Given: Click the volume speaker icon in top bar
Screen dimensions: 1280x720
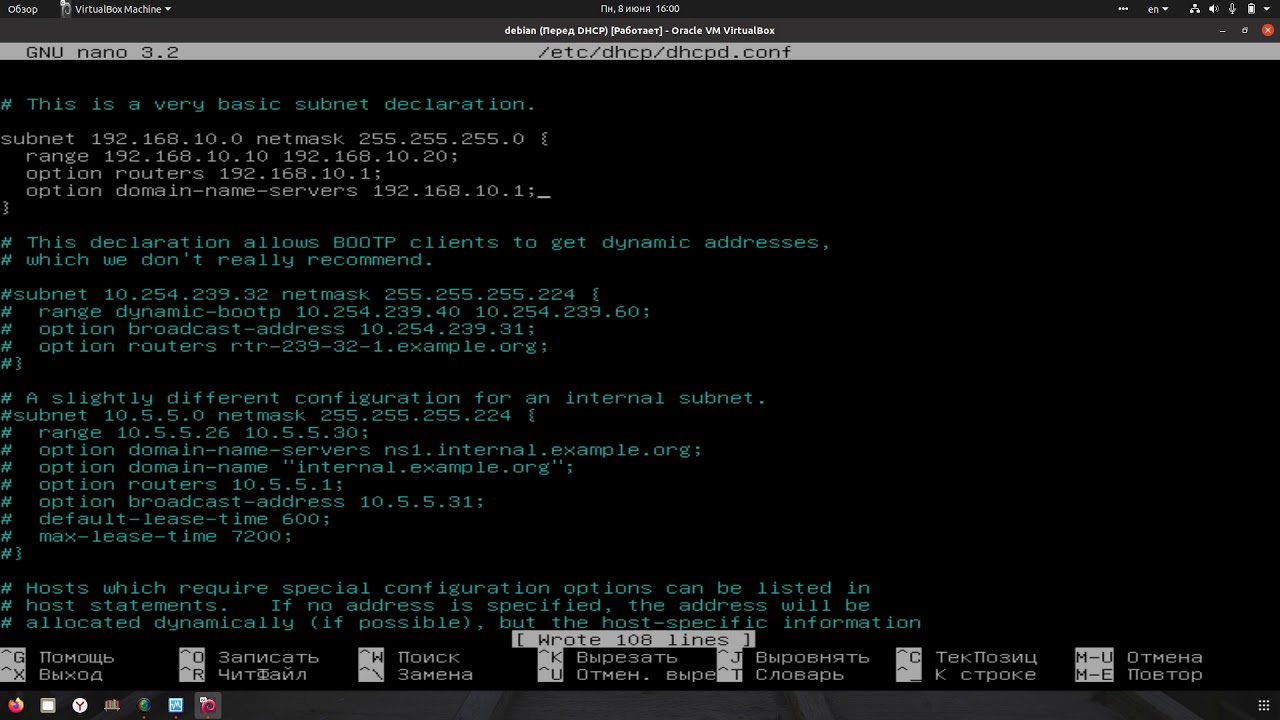Looking at the screenshot, I should tap(1214, 9).
